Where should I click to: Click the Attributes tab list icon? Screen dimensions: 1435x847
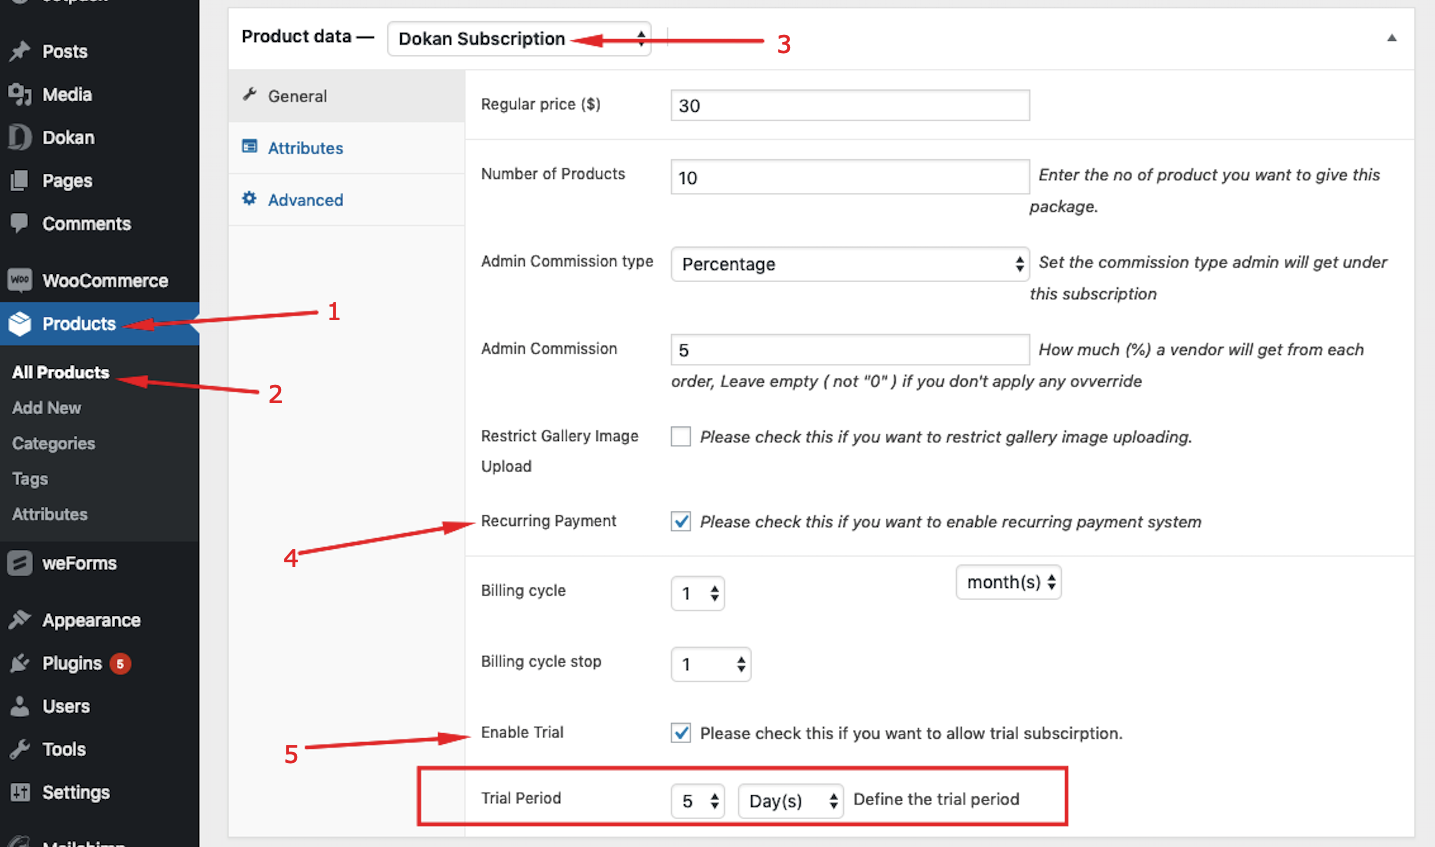[250, 147]
